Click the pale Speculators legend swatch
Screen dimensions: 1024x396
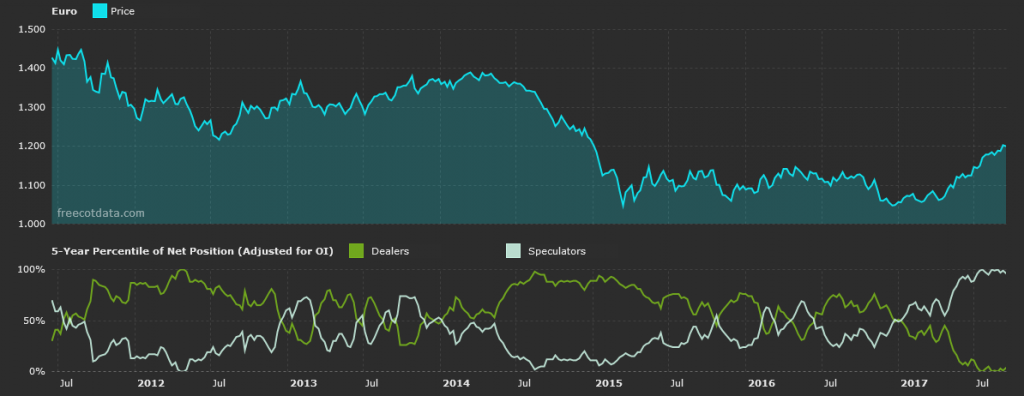click(x=513, y=251)
